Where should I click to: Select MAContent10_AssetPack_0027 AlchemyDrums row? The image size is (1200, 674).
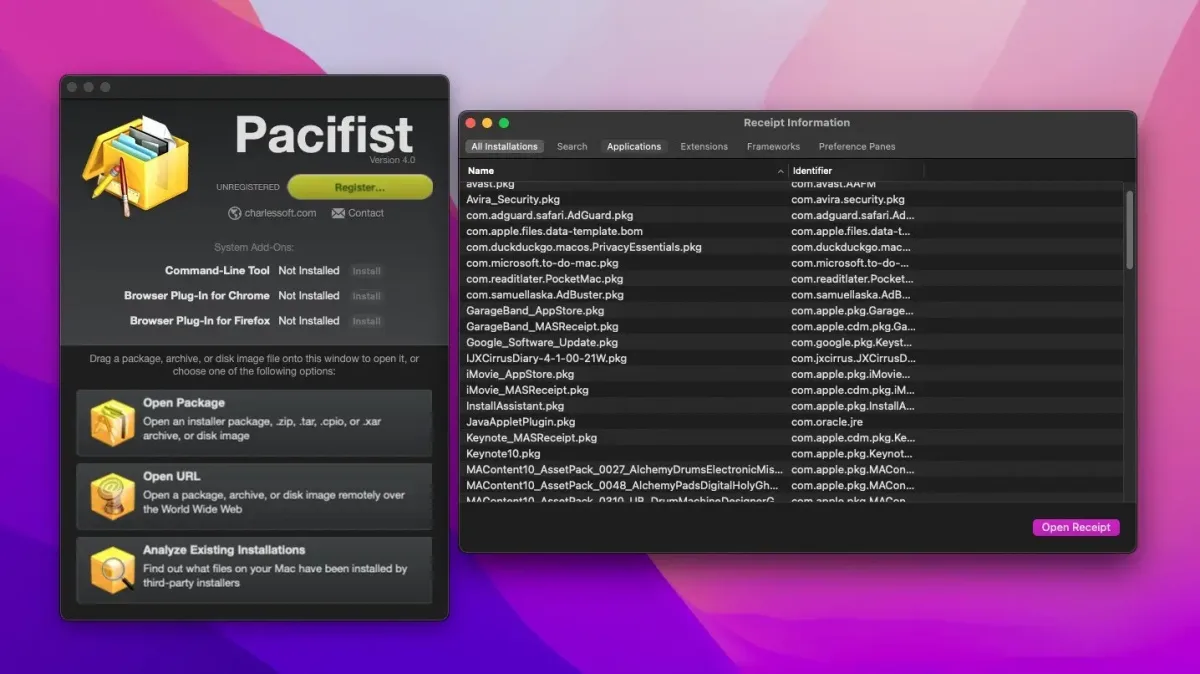pyautogui.click(x=792, y=470)
